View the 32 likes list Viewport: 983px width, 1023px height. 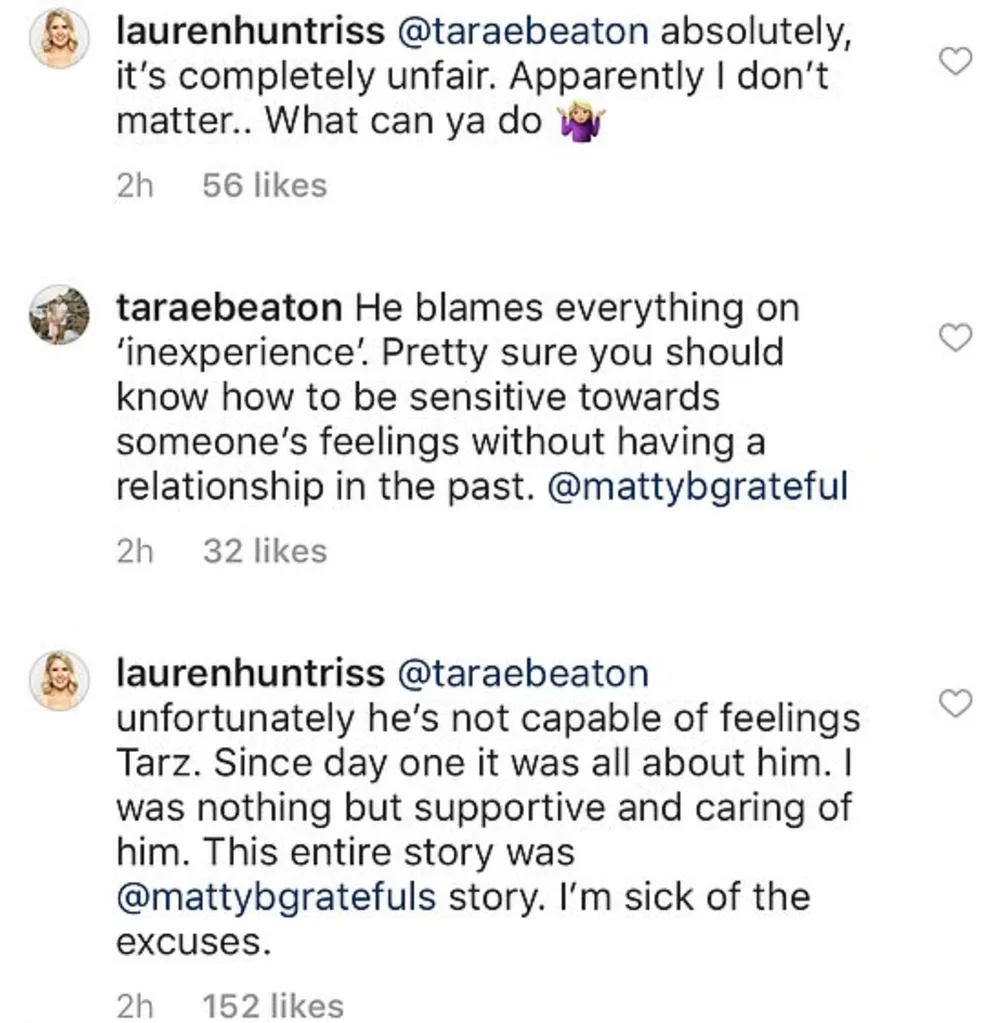point(265,551)
